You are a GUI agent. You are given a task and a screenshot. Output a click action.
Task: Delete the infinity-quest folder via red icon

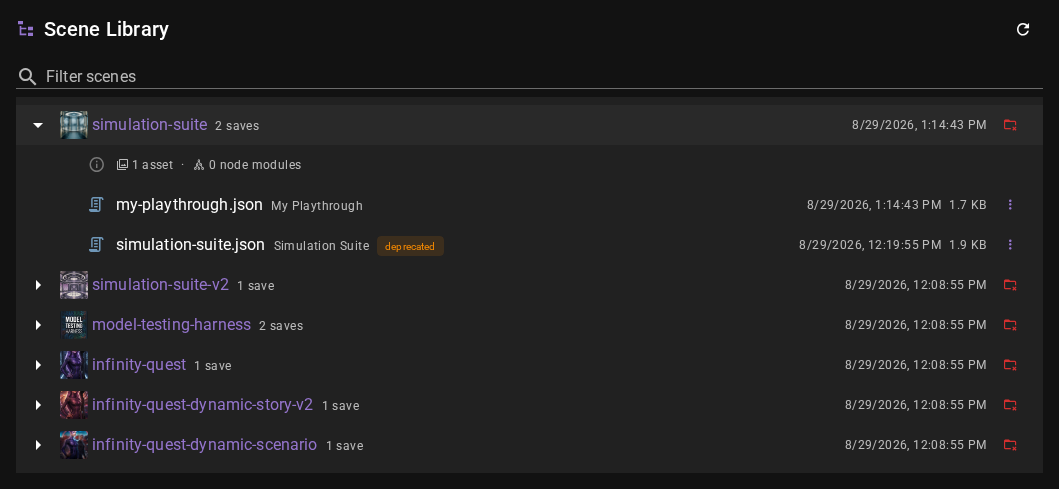pos(1010,365)
